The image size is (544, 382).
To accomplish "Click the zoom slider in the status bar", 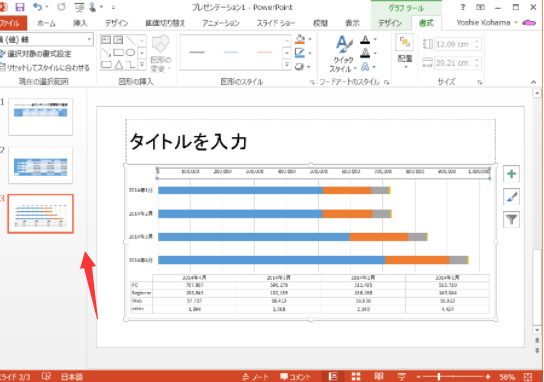I will coord(453,377).
